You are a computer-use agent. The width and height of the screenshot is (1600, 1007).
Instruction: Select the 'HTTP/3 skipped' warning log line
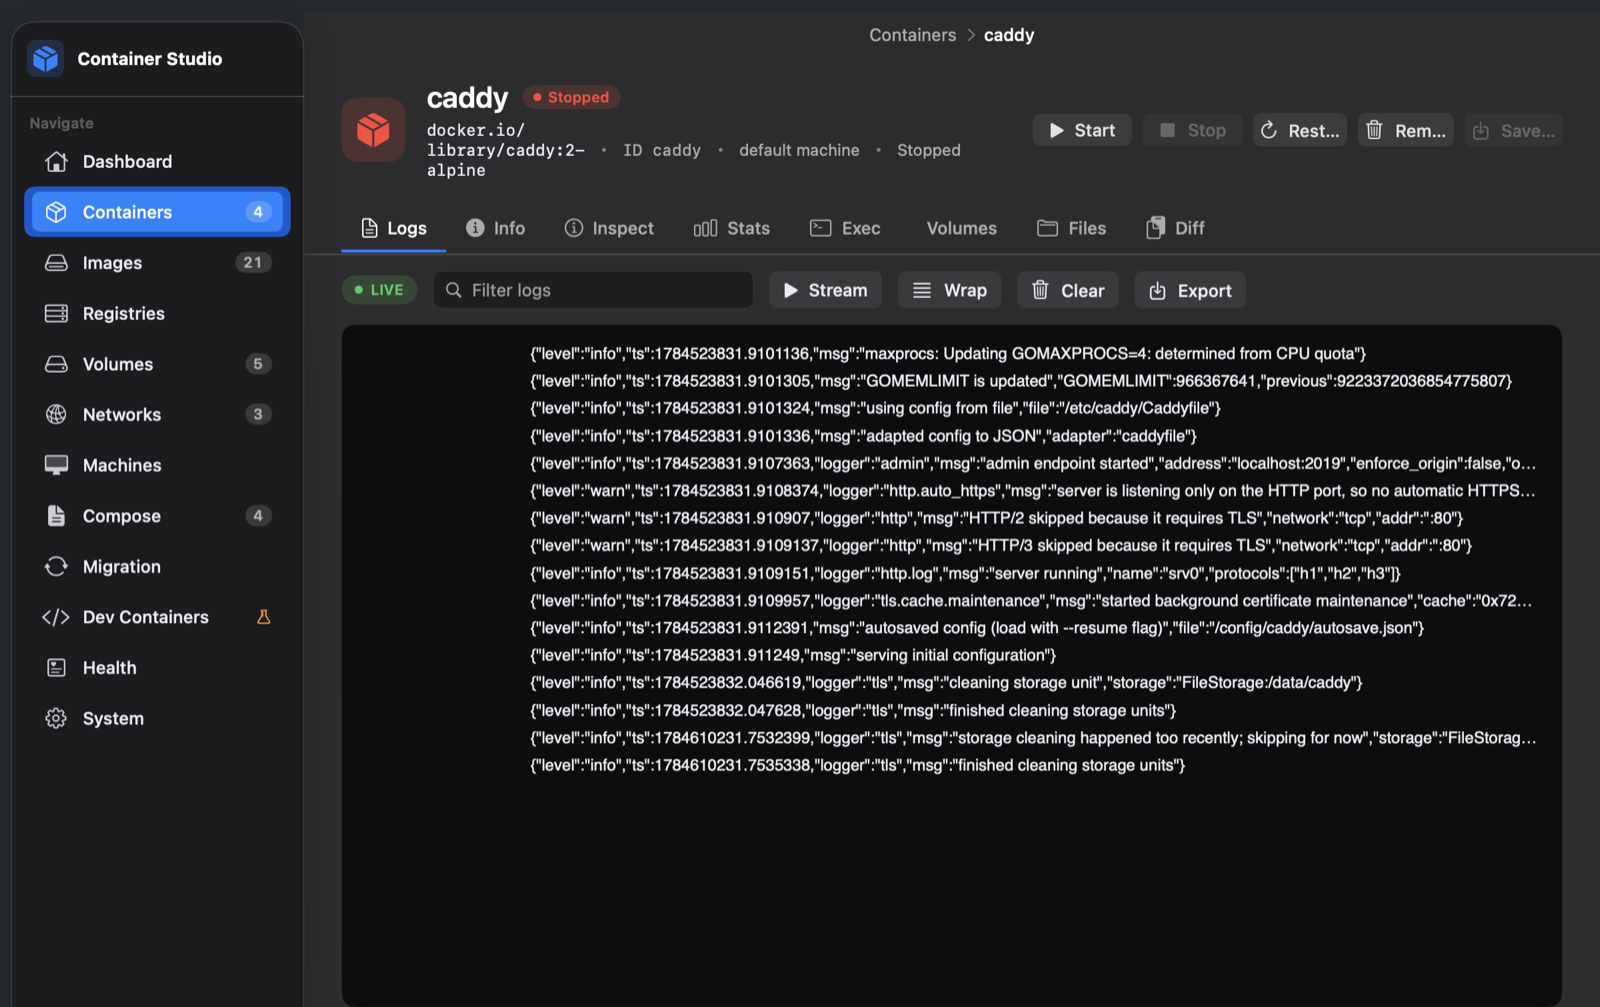[x=1001, y=545]
